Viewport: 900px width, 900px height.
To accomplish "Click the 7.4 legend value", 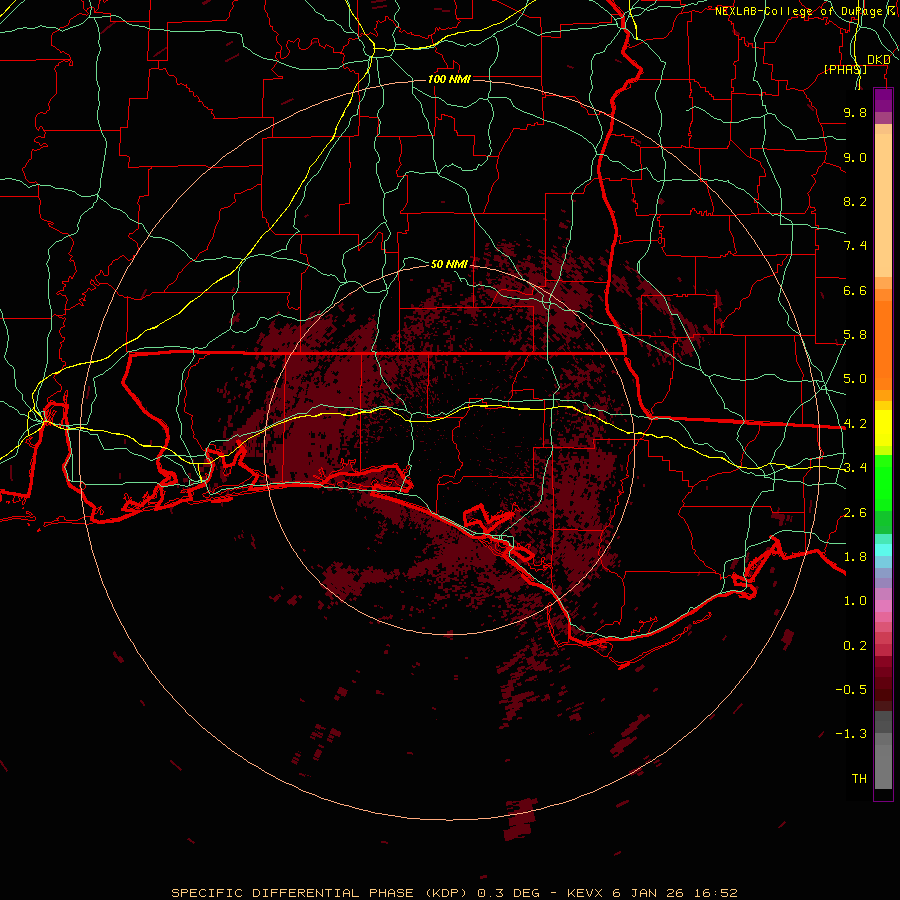I will (855, 246).
